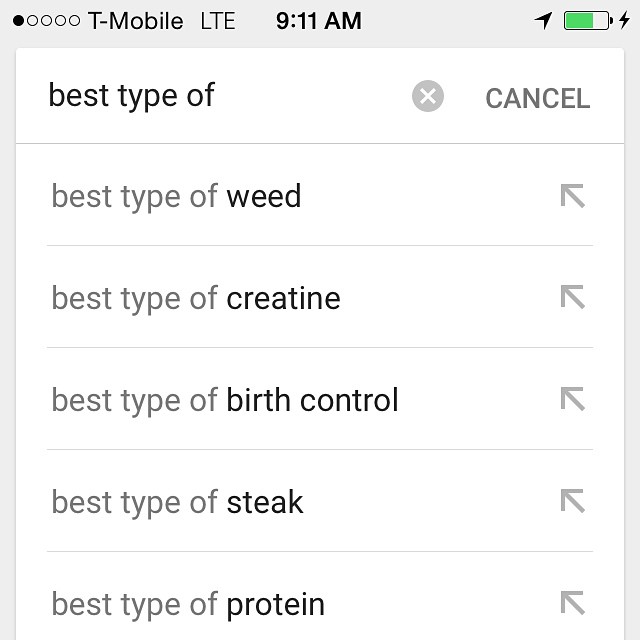
Task: Tap the LTE network indicator
Action: pos(218,21)
